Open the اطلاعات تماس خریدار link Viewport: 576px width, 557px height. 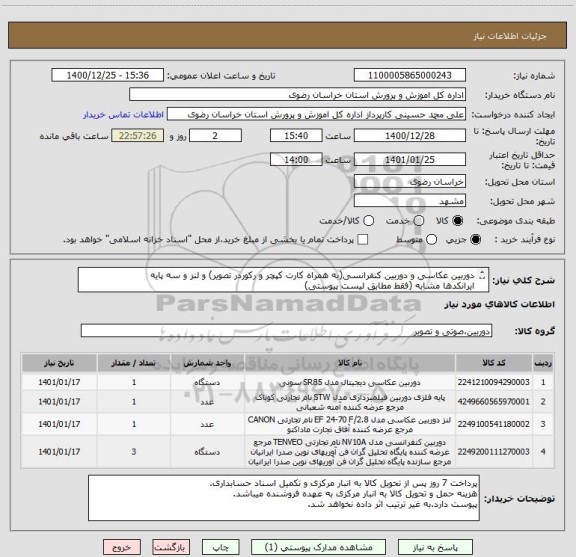click(x=123, y=115)
